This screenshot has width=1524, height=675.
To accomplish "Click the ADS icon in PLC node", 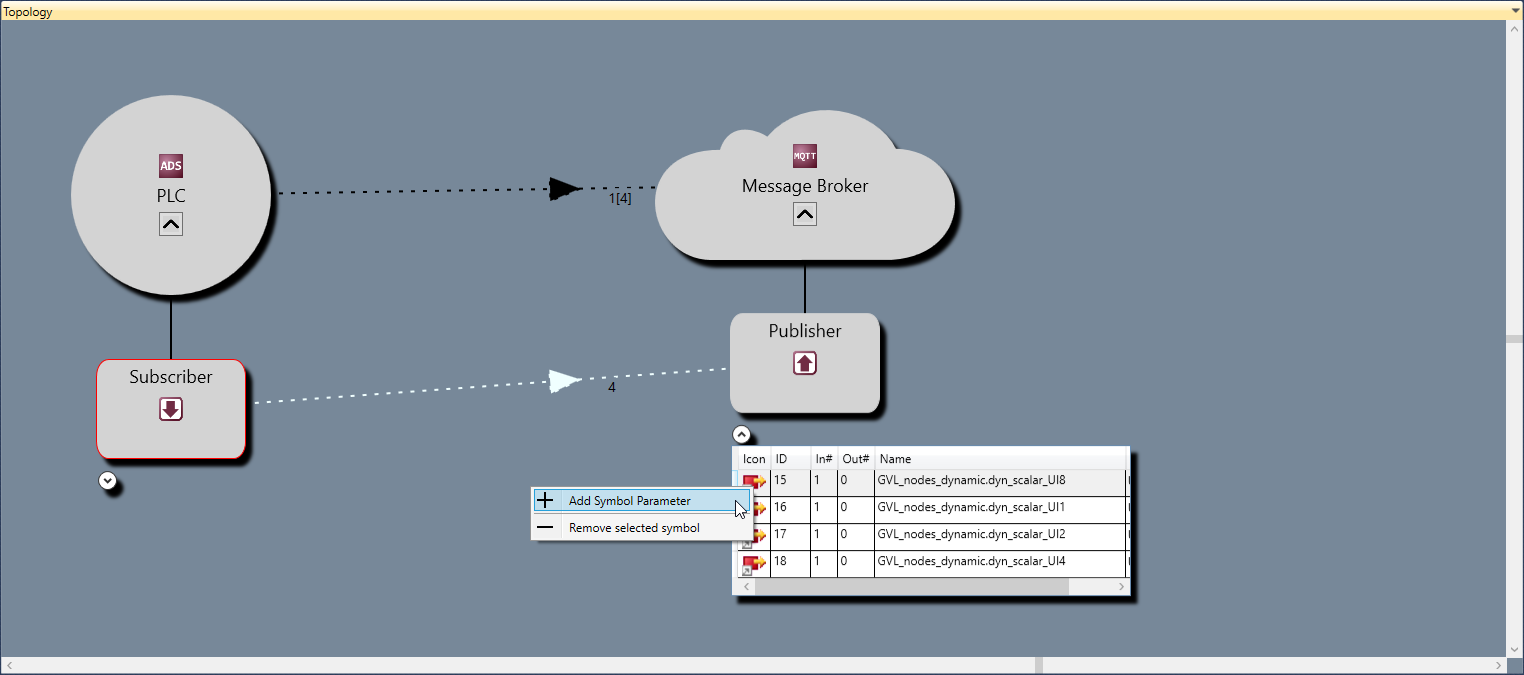I will pyautogui.click(x=171, y=166).
